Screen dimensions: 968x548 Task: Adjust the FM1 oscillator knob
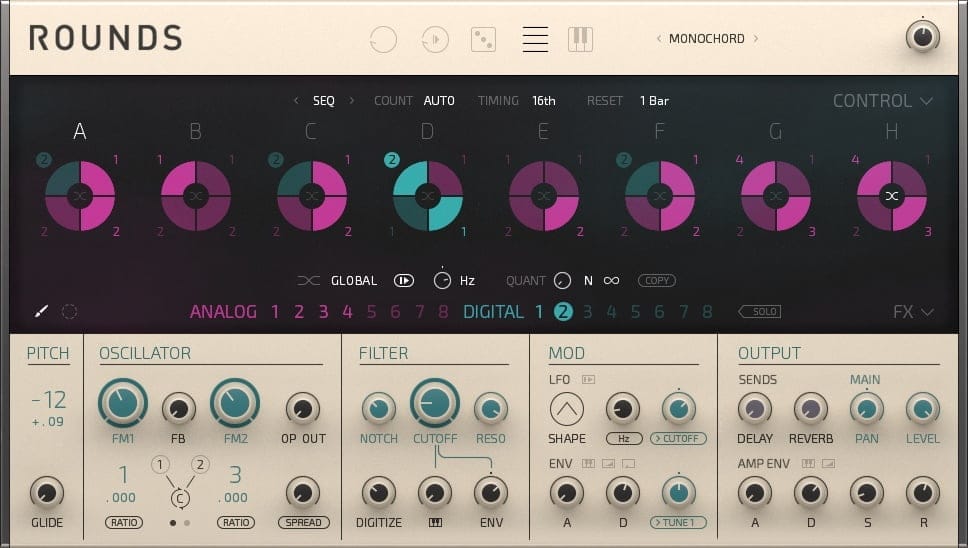pyautogui.click(x=123, y=403)
